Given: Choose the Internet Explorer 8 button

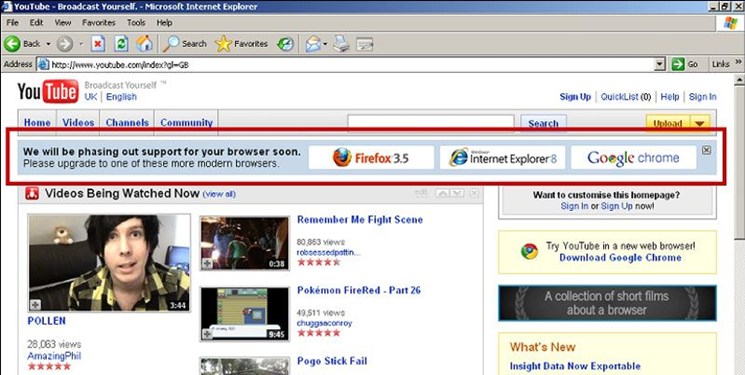Looking at the screenshot, I should tap(502, 157).
